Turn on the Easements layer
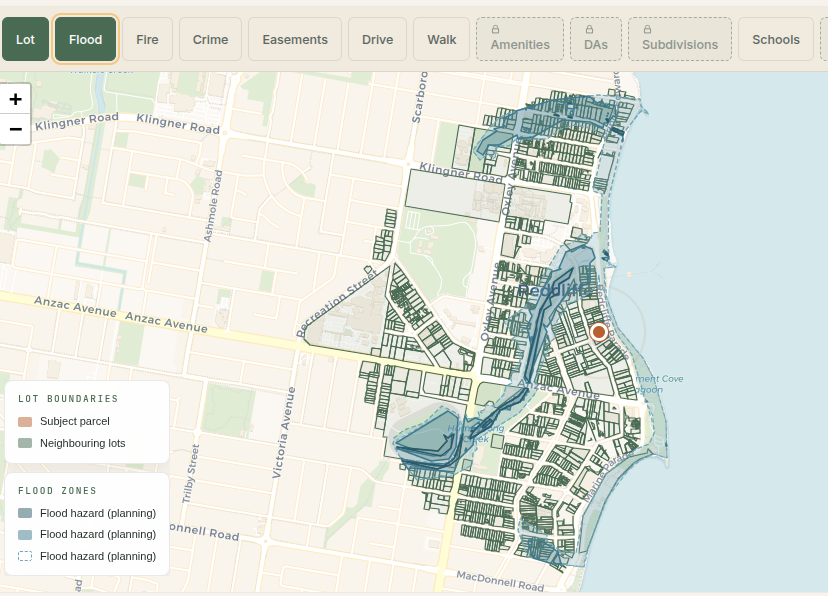This screenshot has height=596, width=828. click(x=295, y=39)
